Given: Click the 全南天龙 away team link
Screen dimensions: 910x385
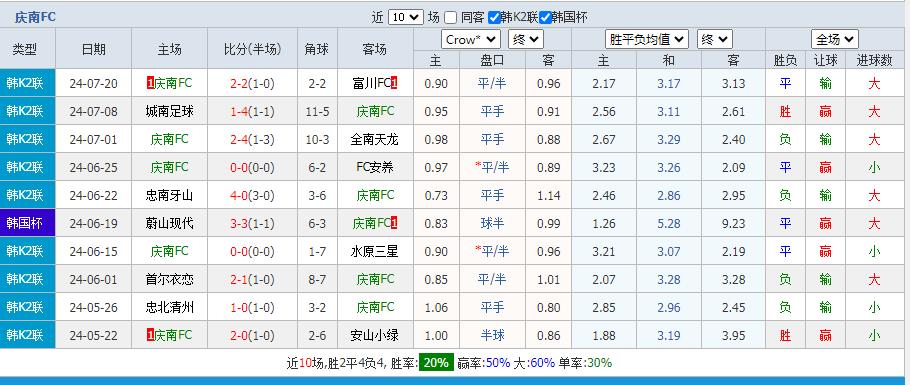Looking at the screenshot, I should [375, 139].
